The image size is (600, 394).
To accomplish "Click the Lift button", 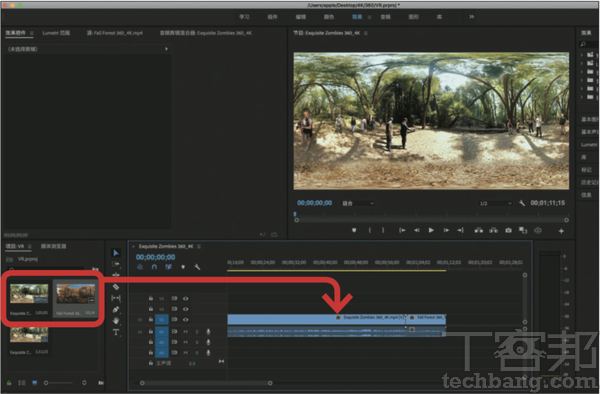I will coord(478,230).
